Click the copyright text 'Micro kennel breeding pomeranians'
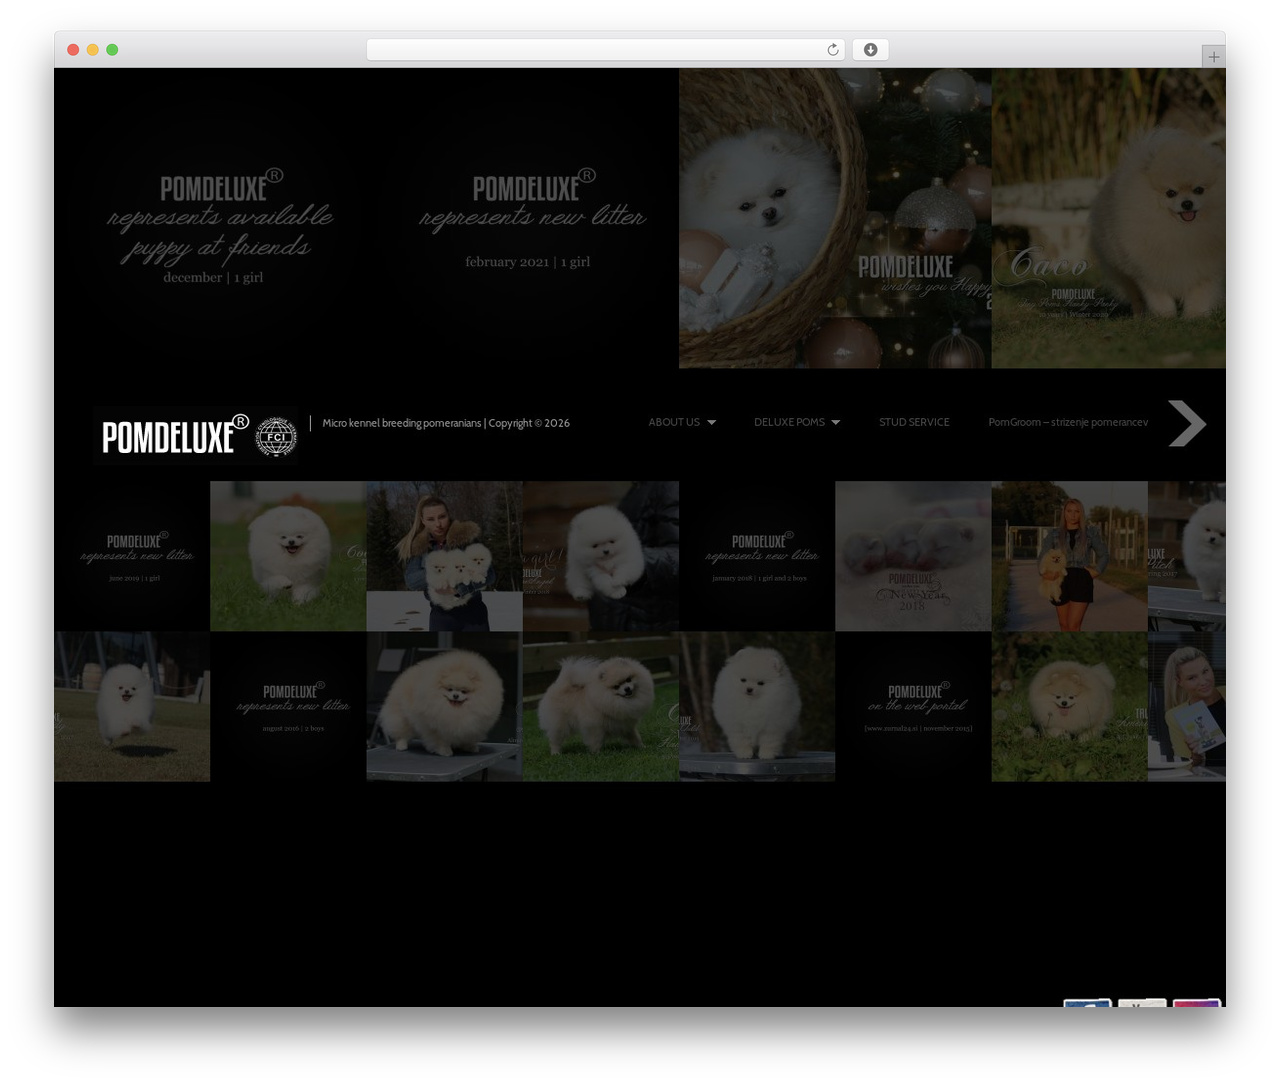Image resolution: width=1280 pixels, height=1084 pixels. pos(401,423)
